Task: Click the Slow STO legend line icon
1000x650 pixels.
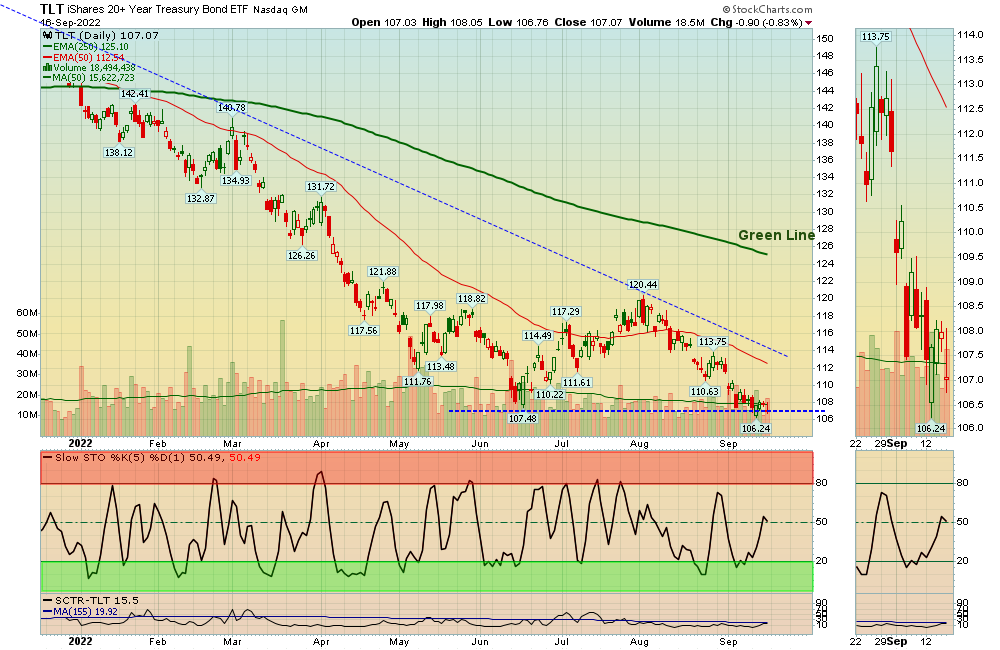Action: [x=47, y=457]
